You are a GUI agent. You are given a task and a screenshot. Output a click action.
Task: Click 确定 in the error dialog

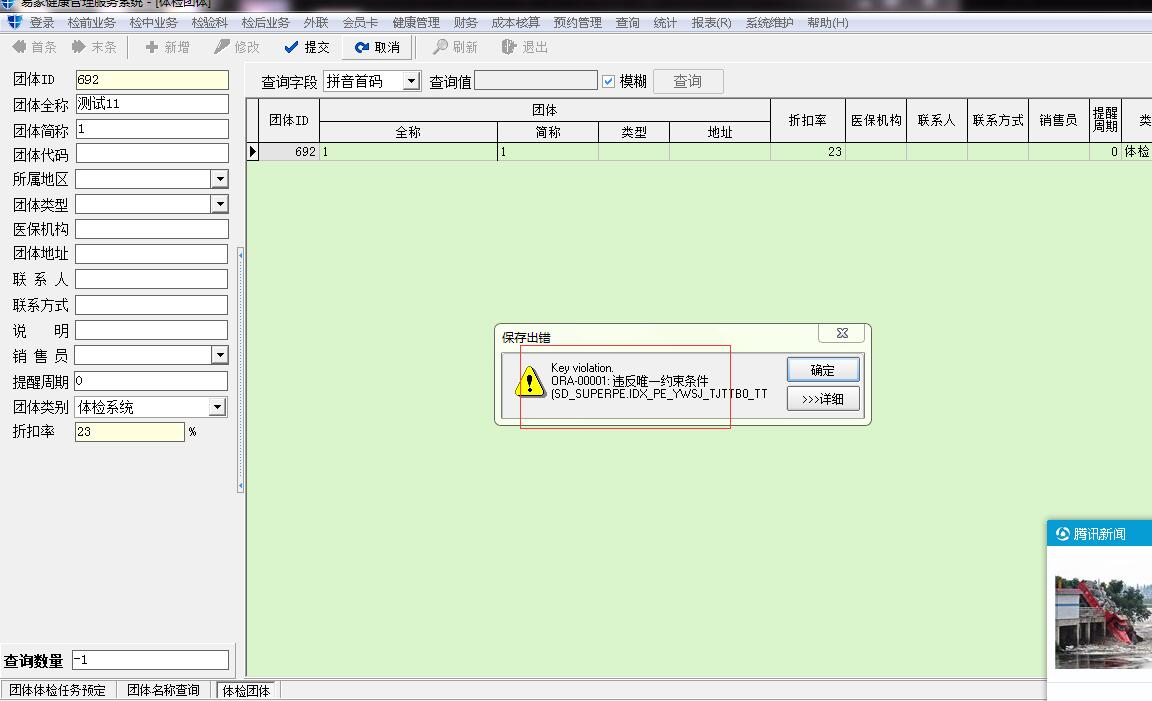pos(823,370)
